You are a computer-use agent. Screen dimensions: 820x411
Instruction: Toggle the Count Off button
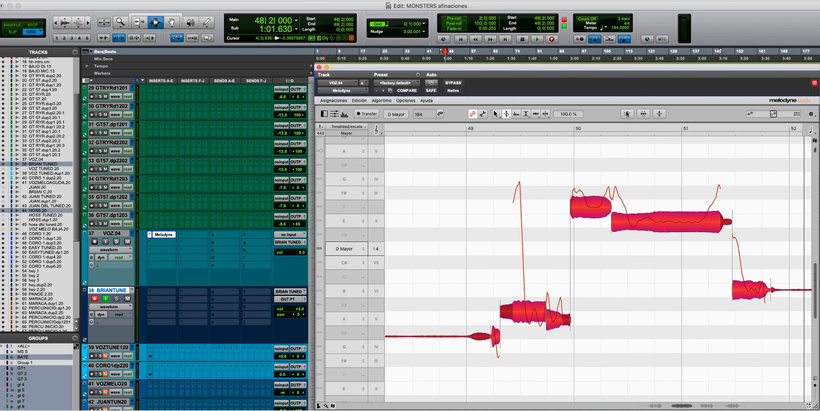[x=587, y=18]
